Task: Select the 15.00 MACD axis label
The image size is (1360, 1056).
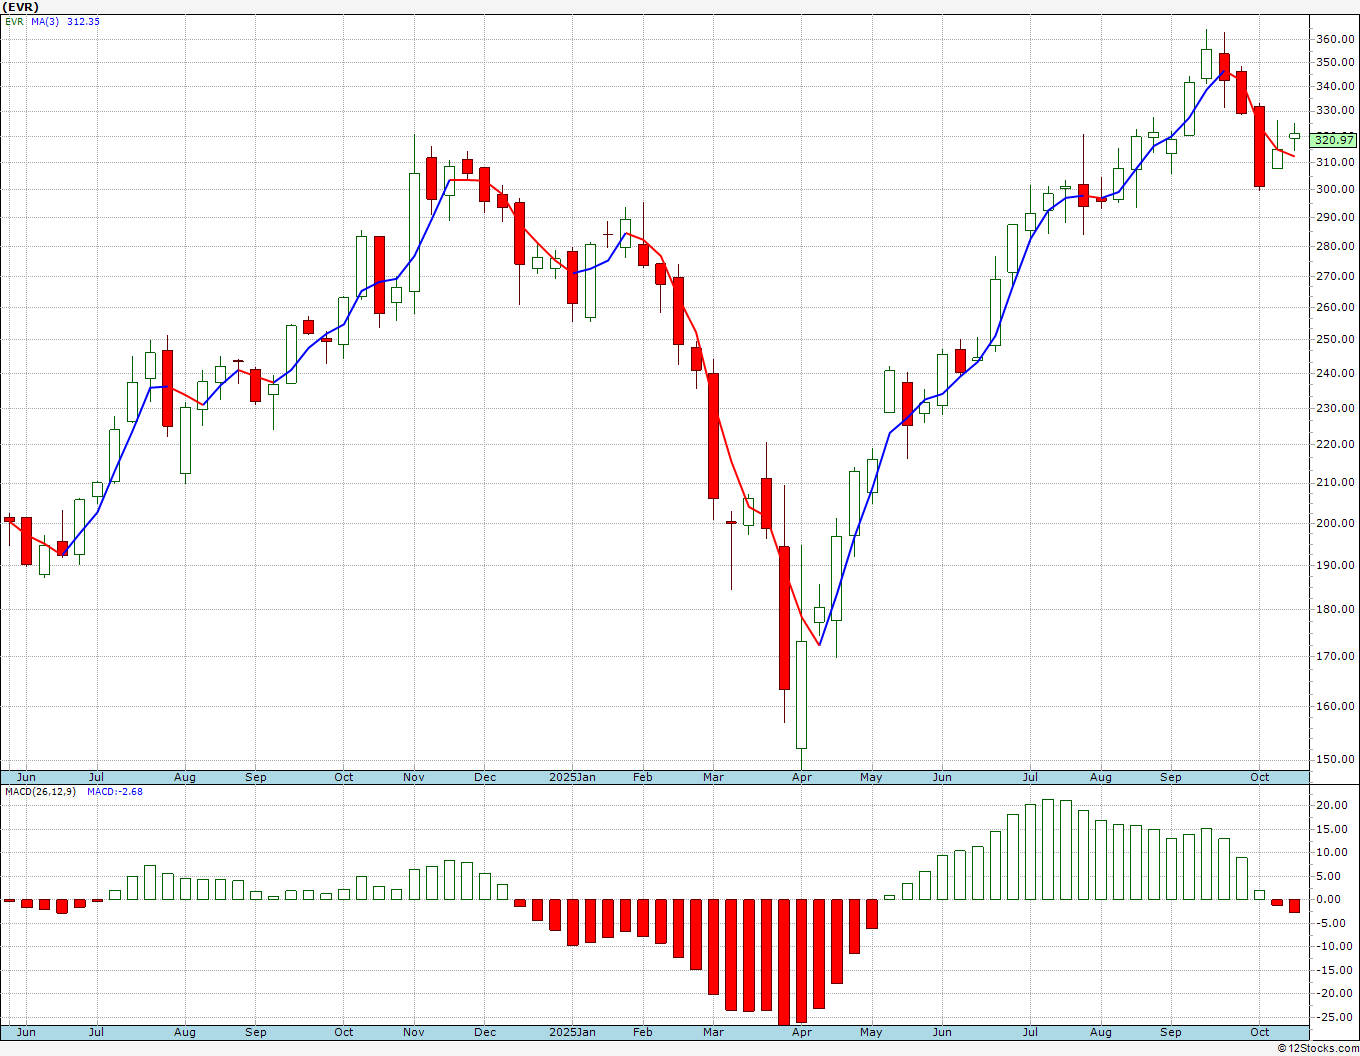Action: click(1333, 829)
